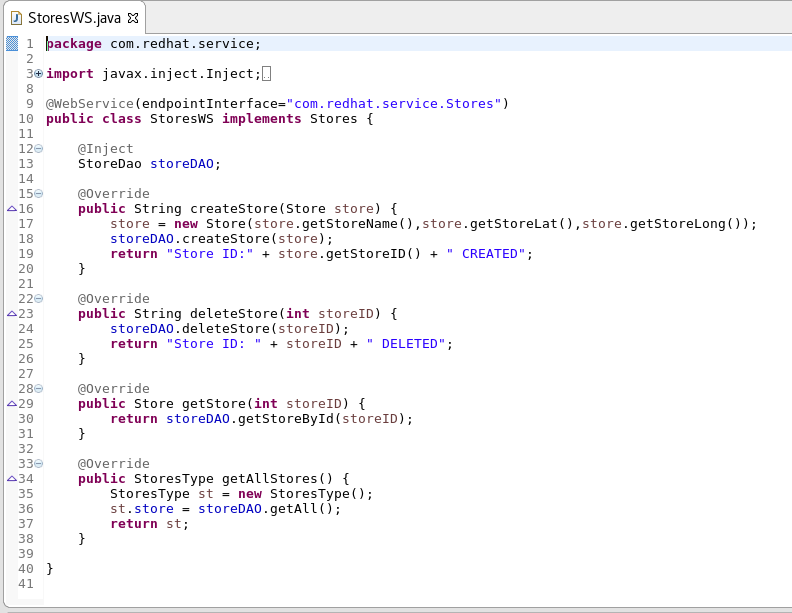Click the override marker beside line 16
Viewport: 792px width, 613px height.
[12, 209]
